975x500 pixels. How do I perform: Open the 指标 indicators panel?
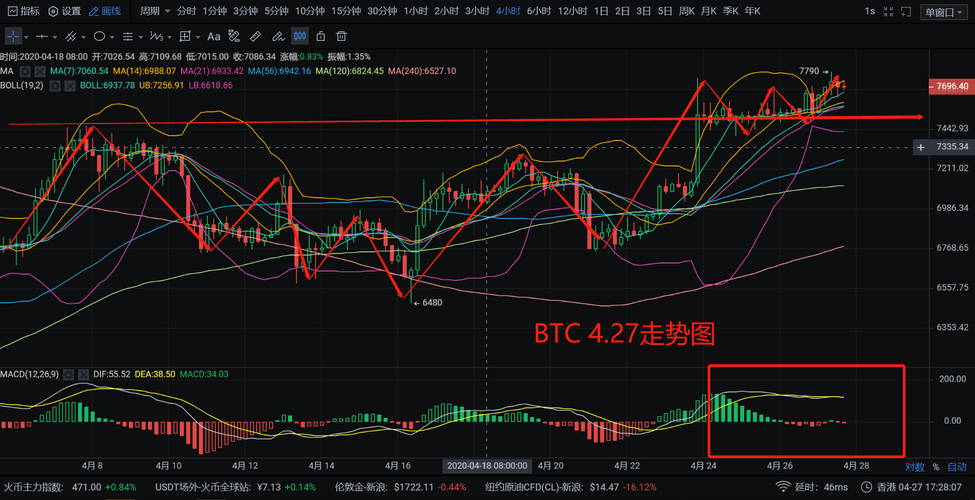coord(22,11)
